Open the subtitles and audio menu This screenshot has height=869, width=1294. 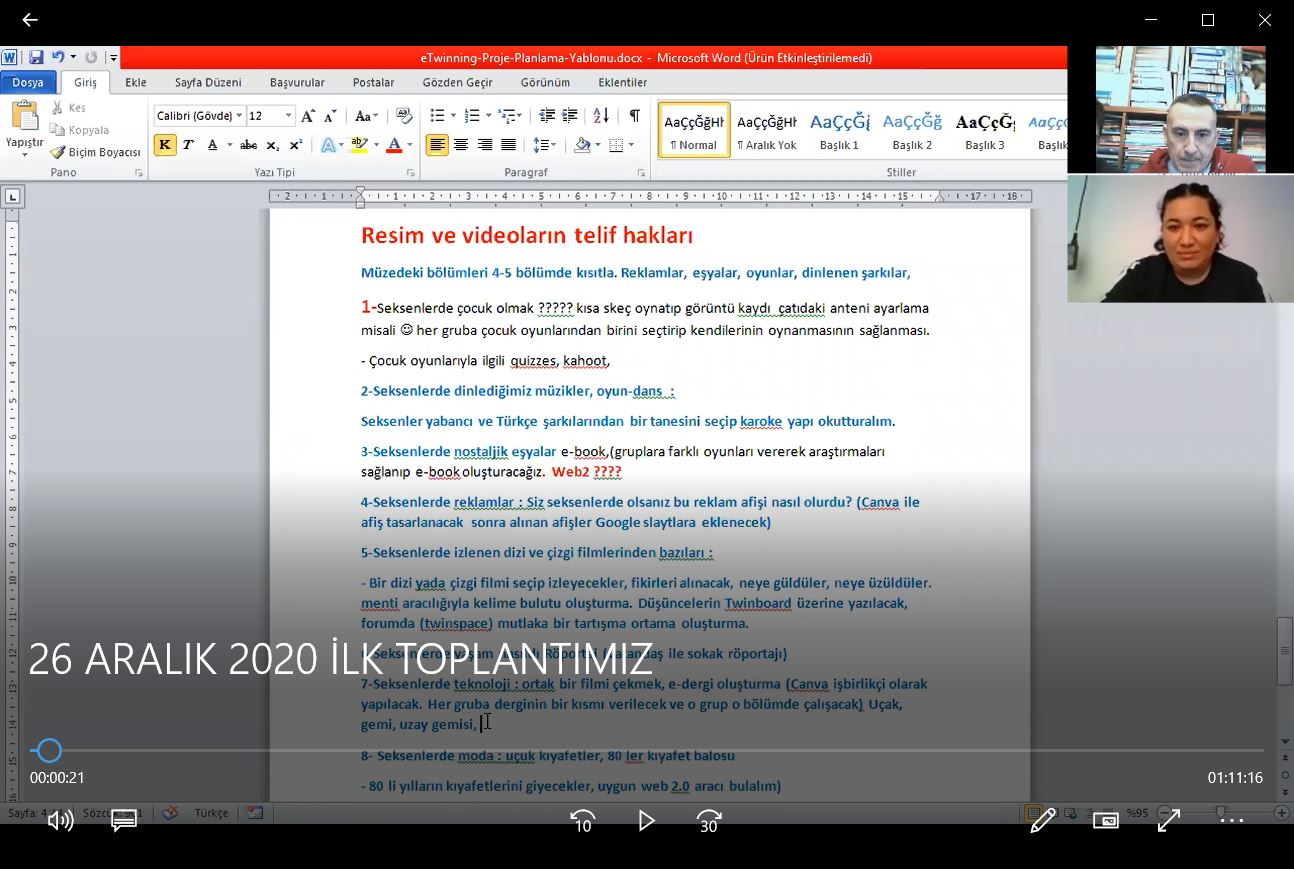(124, 821)
